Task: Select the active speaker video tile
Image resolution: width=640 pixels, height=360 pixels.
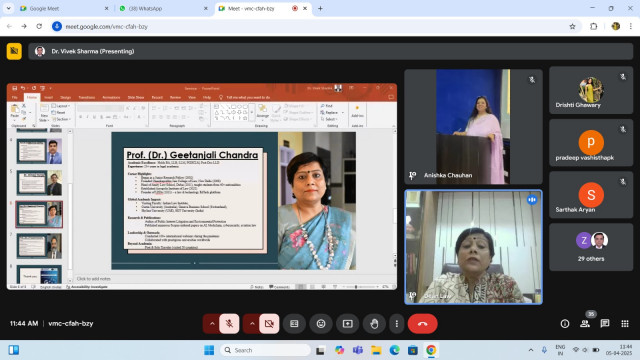Action: tap(473, 247)
